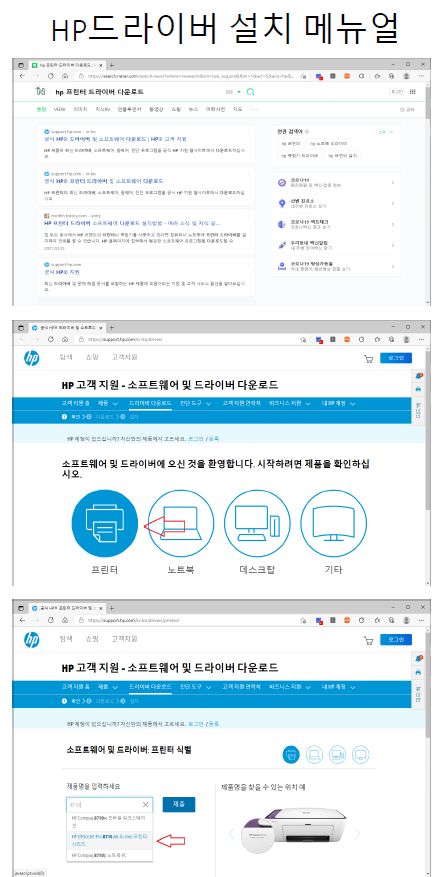Click small desktop type icon in third screenshot
The image size is (443, 877).
[x=338, y=755]
